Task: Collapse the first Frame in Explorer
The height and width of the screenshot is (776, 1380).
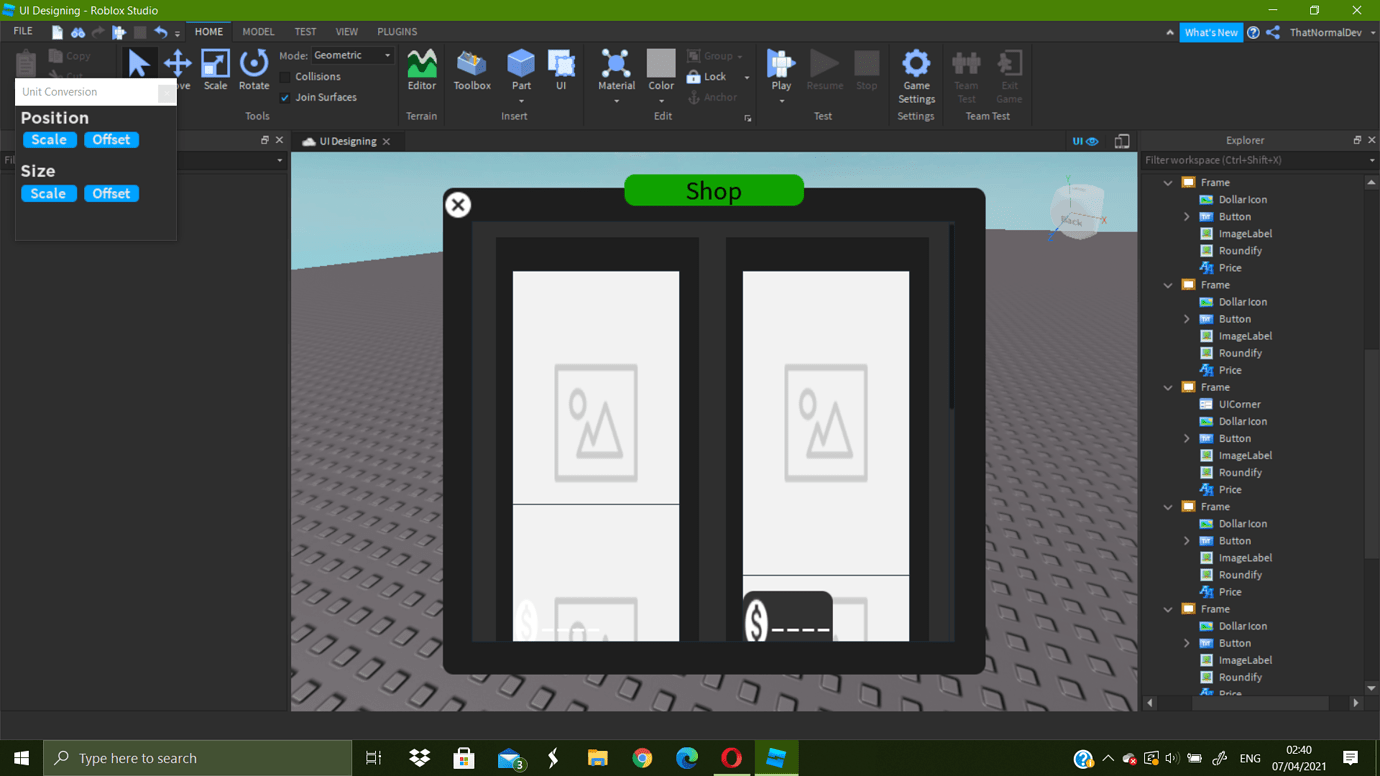Action: point(1167,182)
